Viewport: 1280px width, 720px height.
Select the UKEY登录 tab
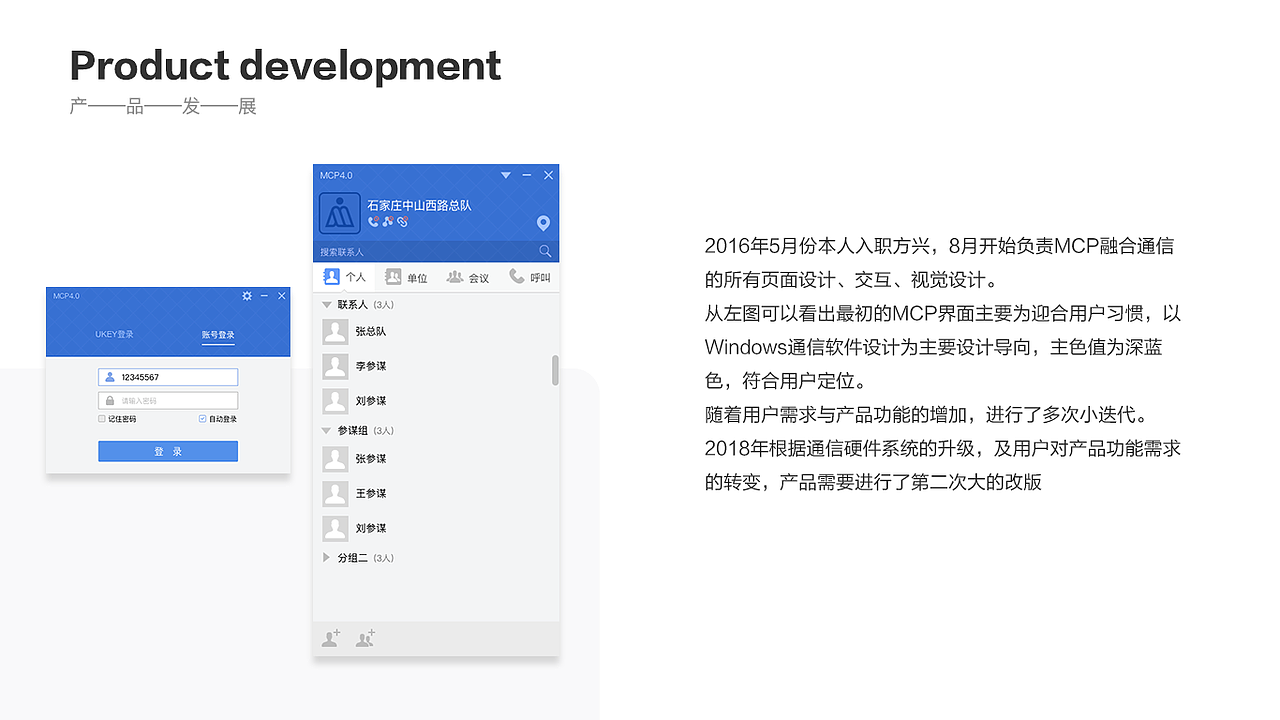tap(114, 334)
